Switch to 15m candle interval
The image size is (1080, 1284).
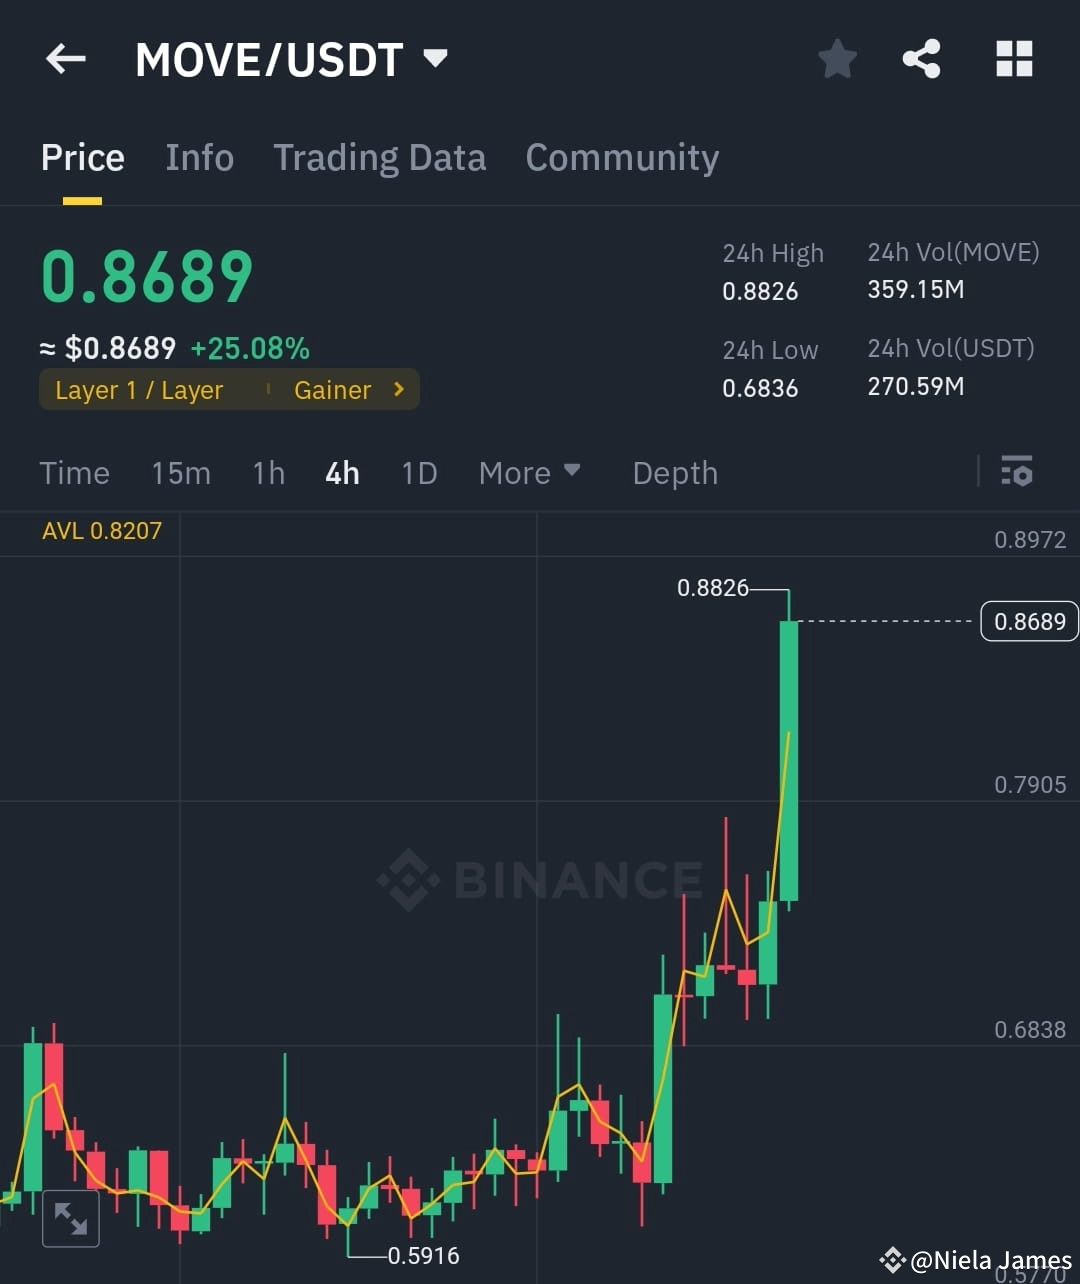(x=181, y=473)
